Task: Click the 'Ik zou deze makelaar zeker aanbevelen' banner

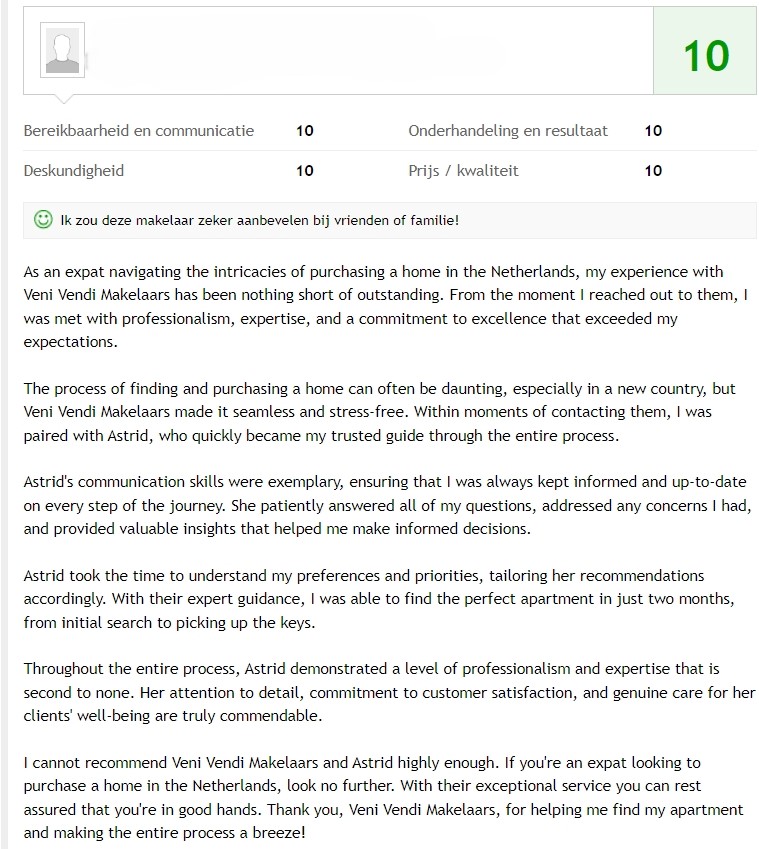Action: (390, 220)
